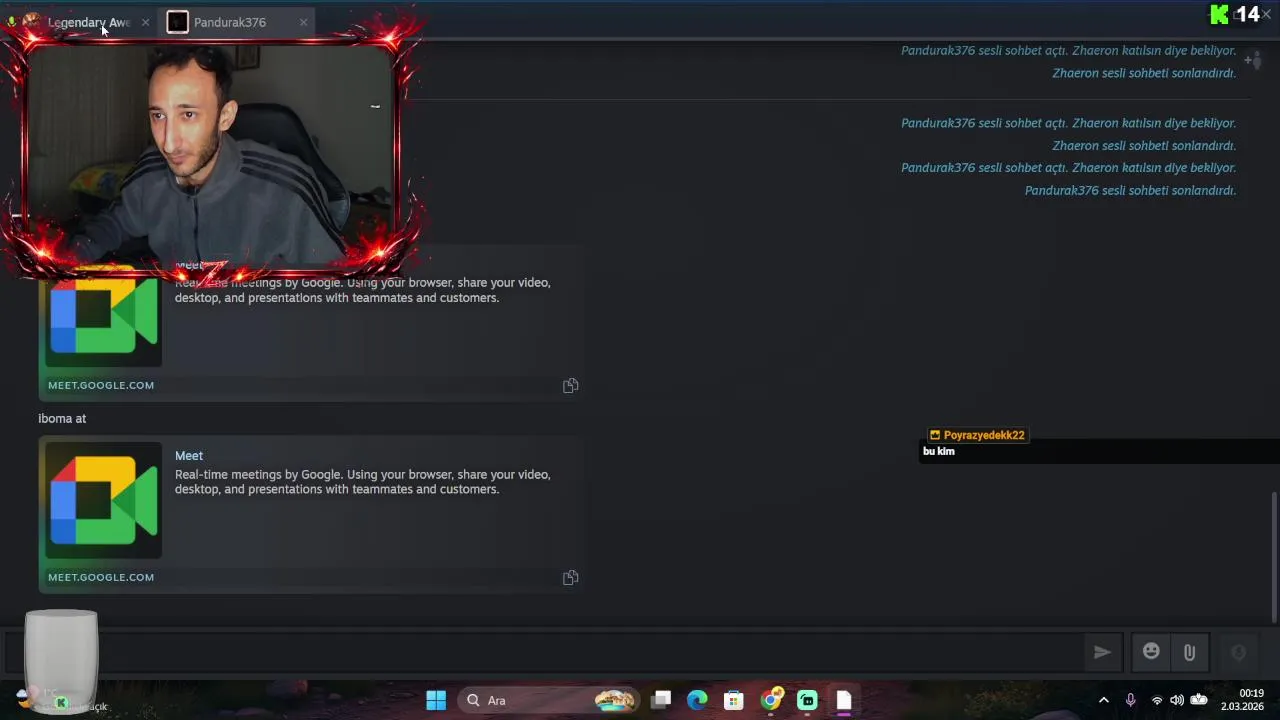Switch to the Pandurak376 chat tab

(x=230, y=22)
